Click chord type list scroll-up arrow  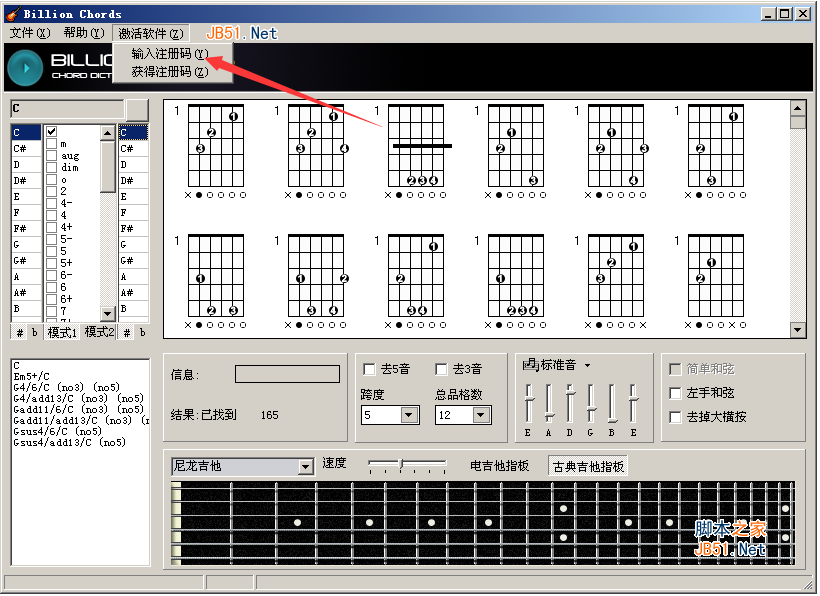[x=107, y=133]
